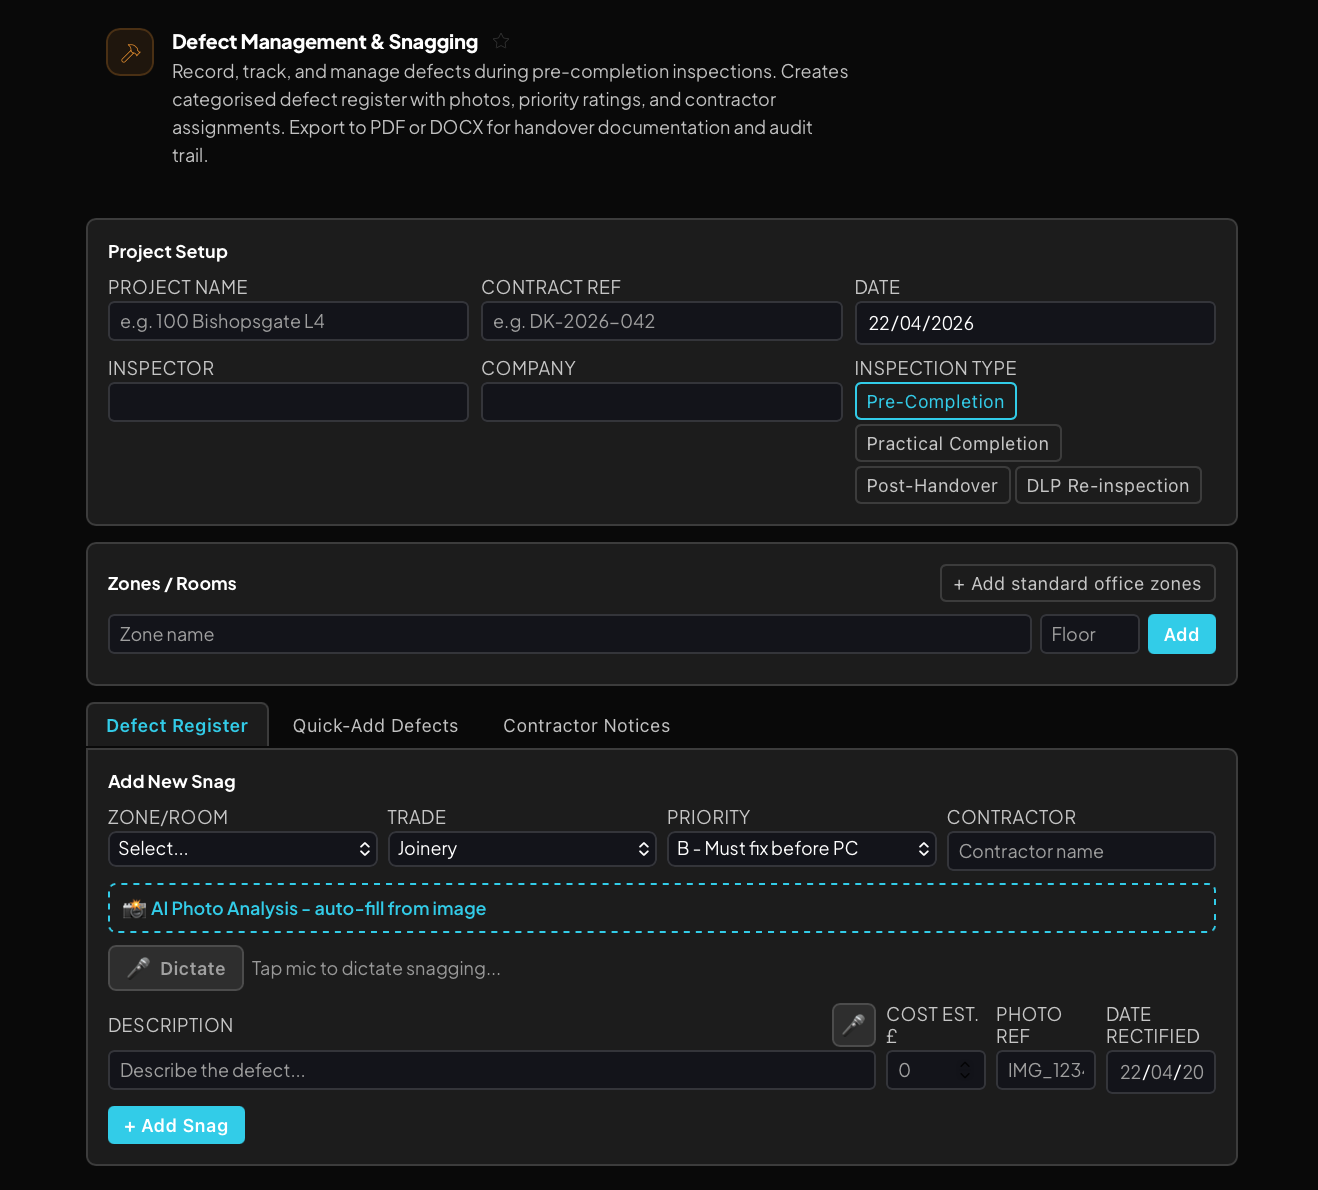Star Defect Management & Snagging as favorite
1318x1190 pixels.
point(501,41)
